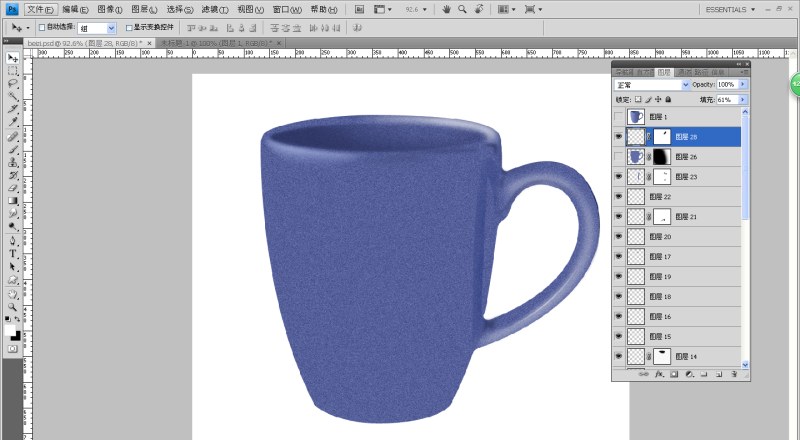Select the Lasso tool
This screenshot has width=800, height=440.
click(13, 84)
